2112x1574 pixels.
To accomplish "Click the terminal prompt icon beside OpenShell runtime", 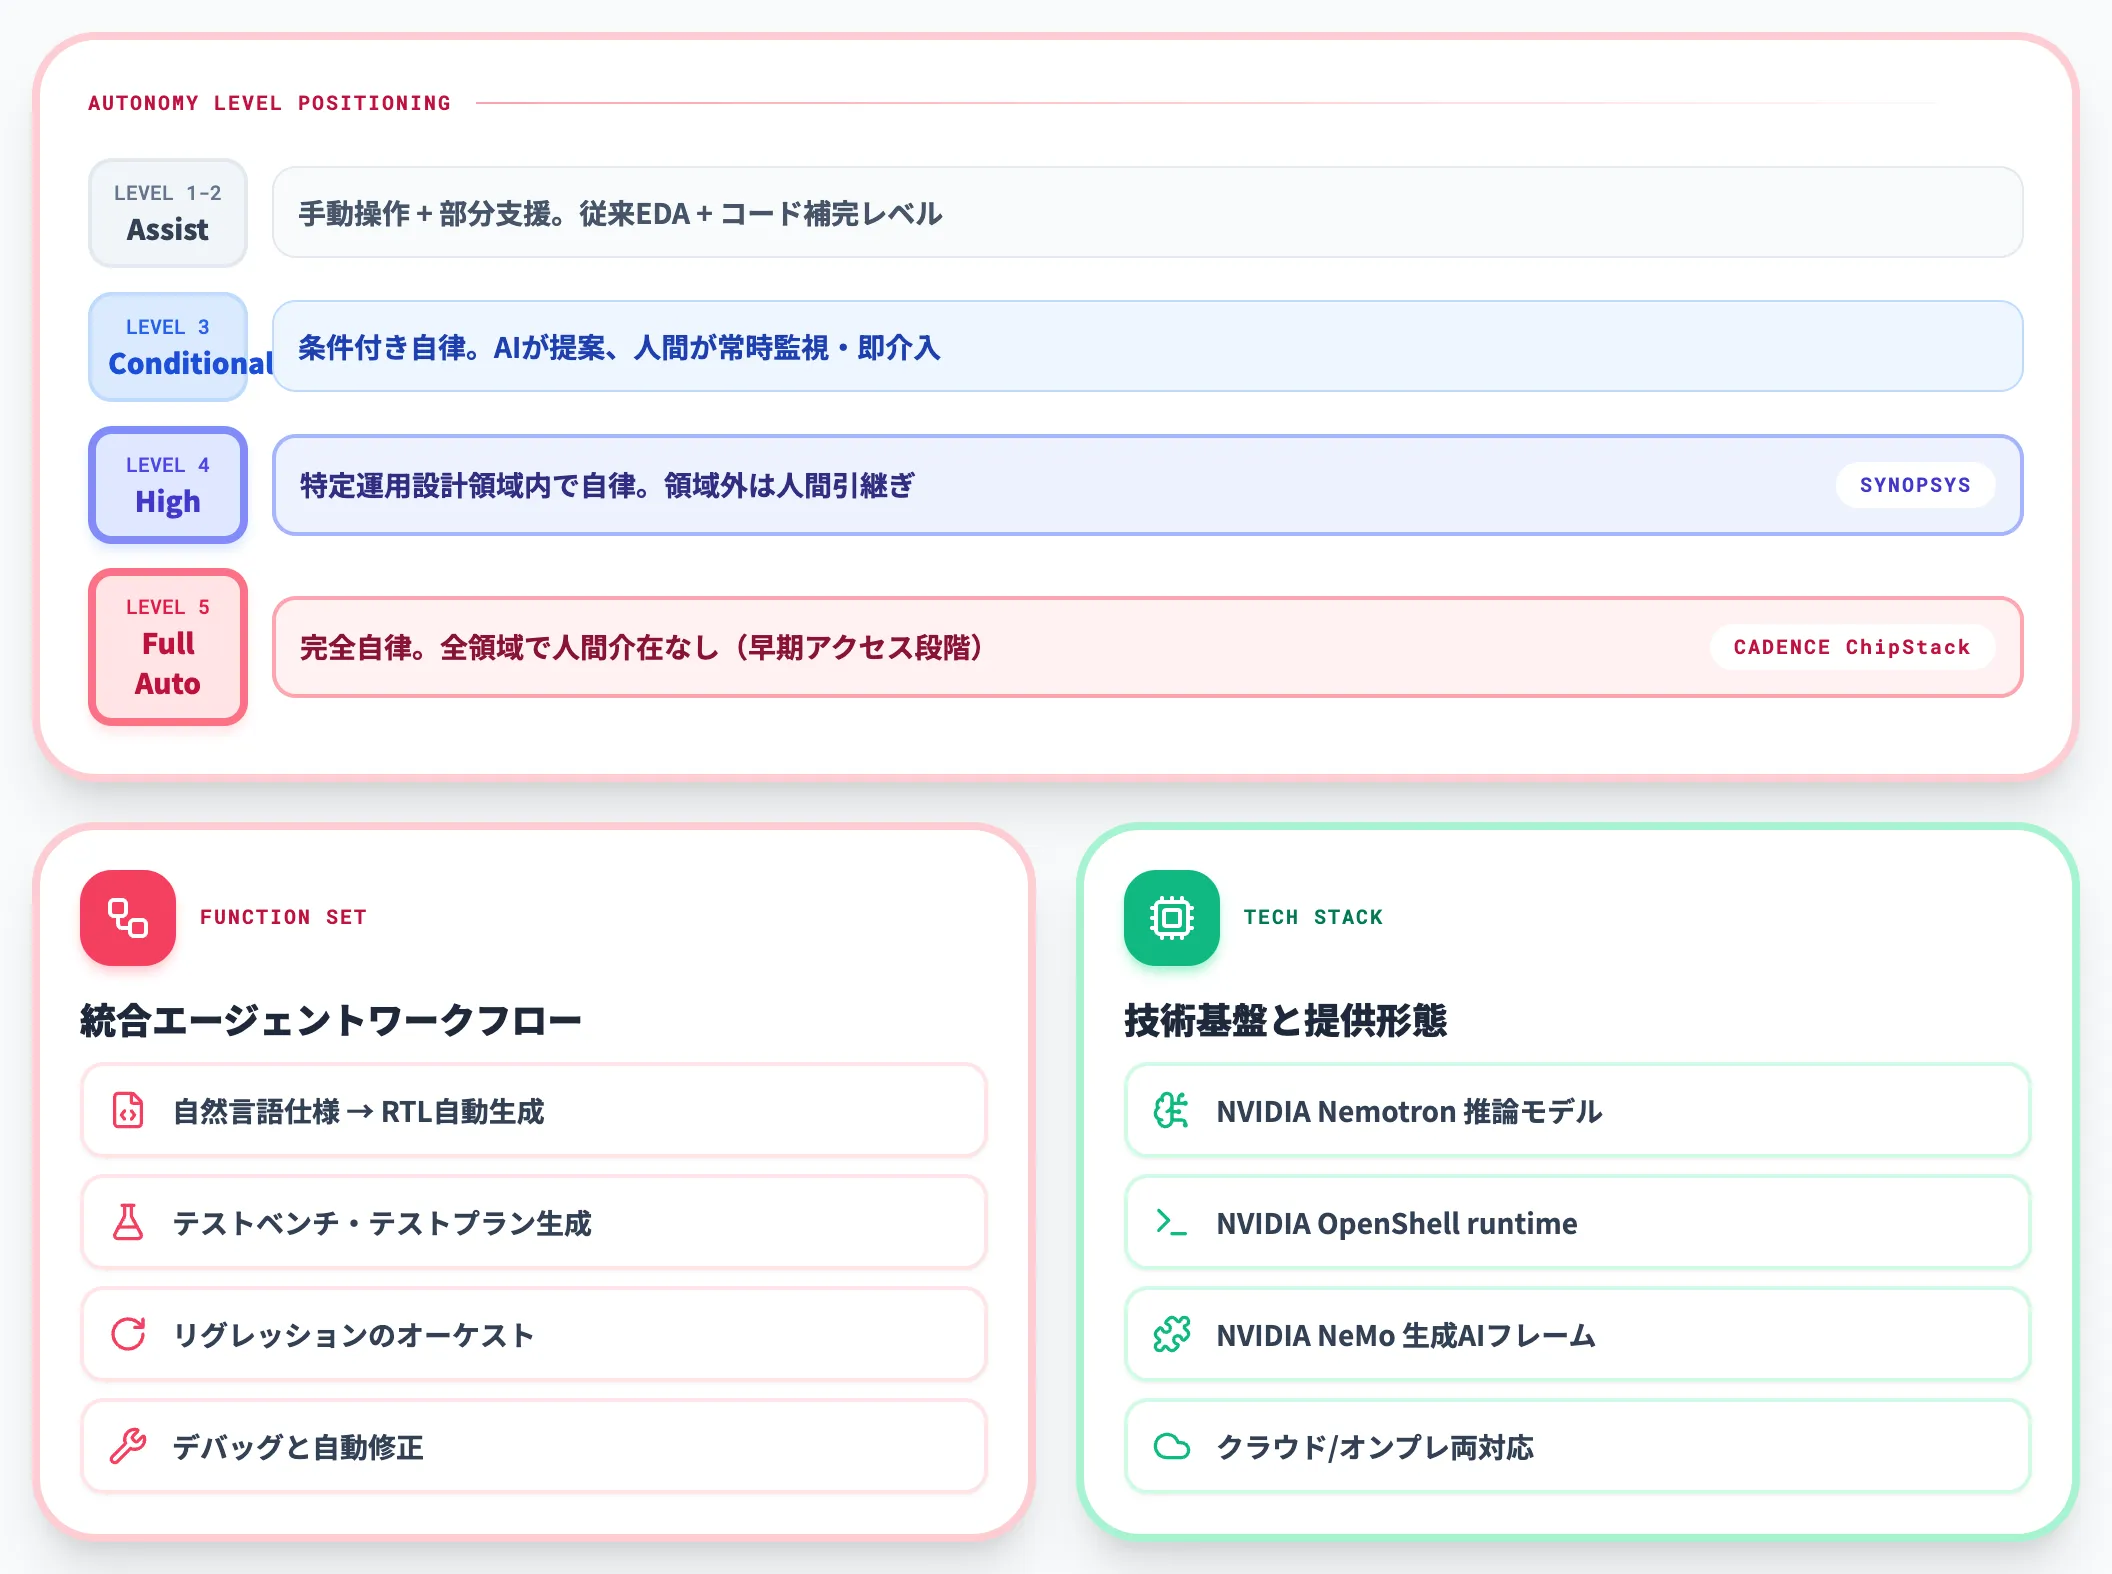I will (1171, 1223).
